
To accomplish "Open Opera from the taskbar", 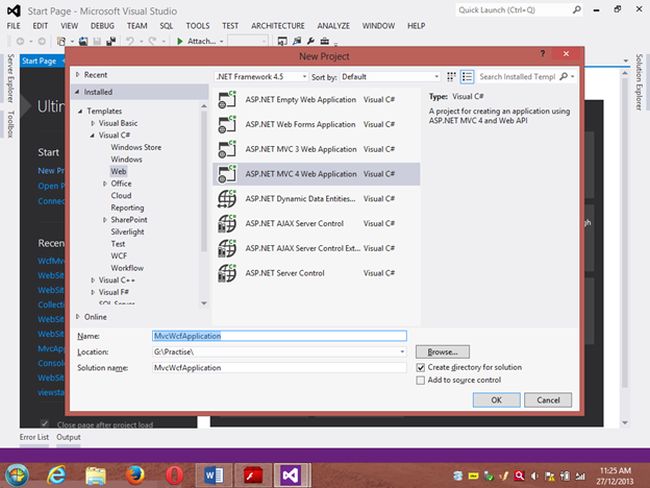I will tap(175, 475).
